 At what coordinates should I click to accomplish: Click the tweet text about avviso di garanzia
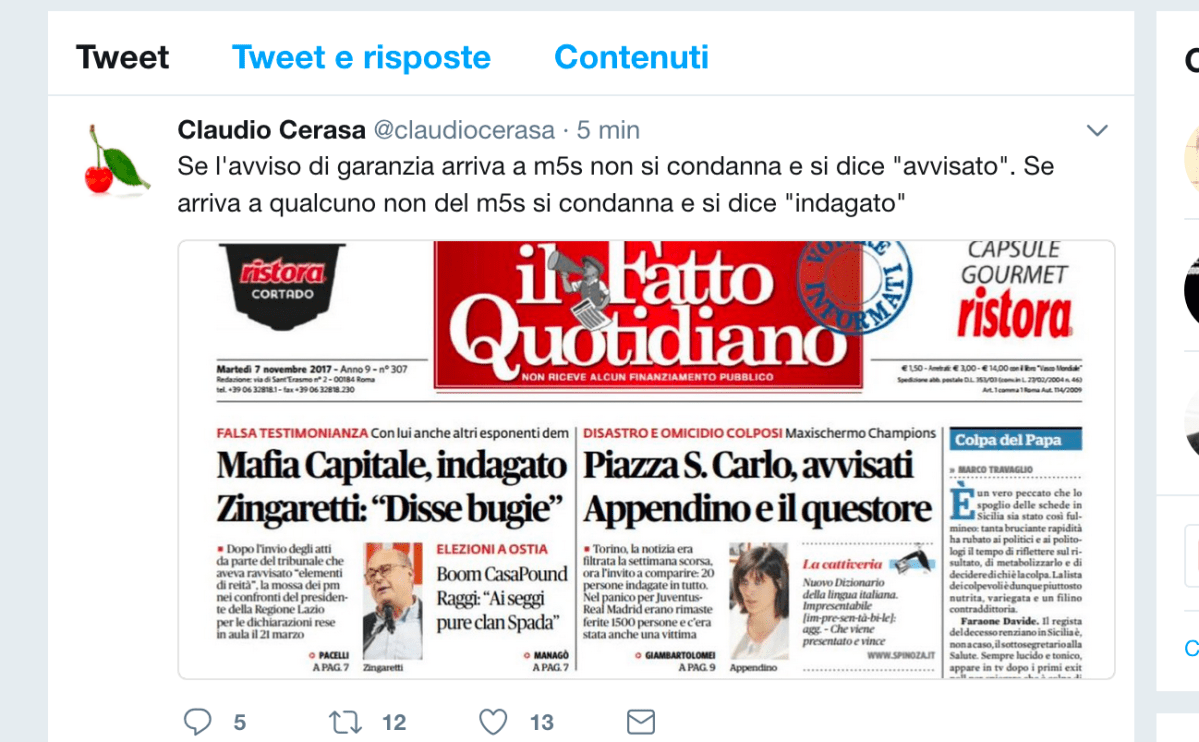[x=616, y=184]
